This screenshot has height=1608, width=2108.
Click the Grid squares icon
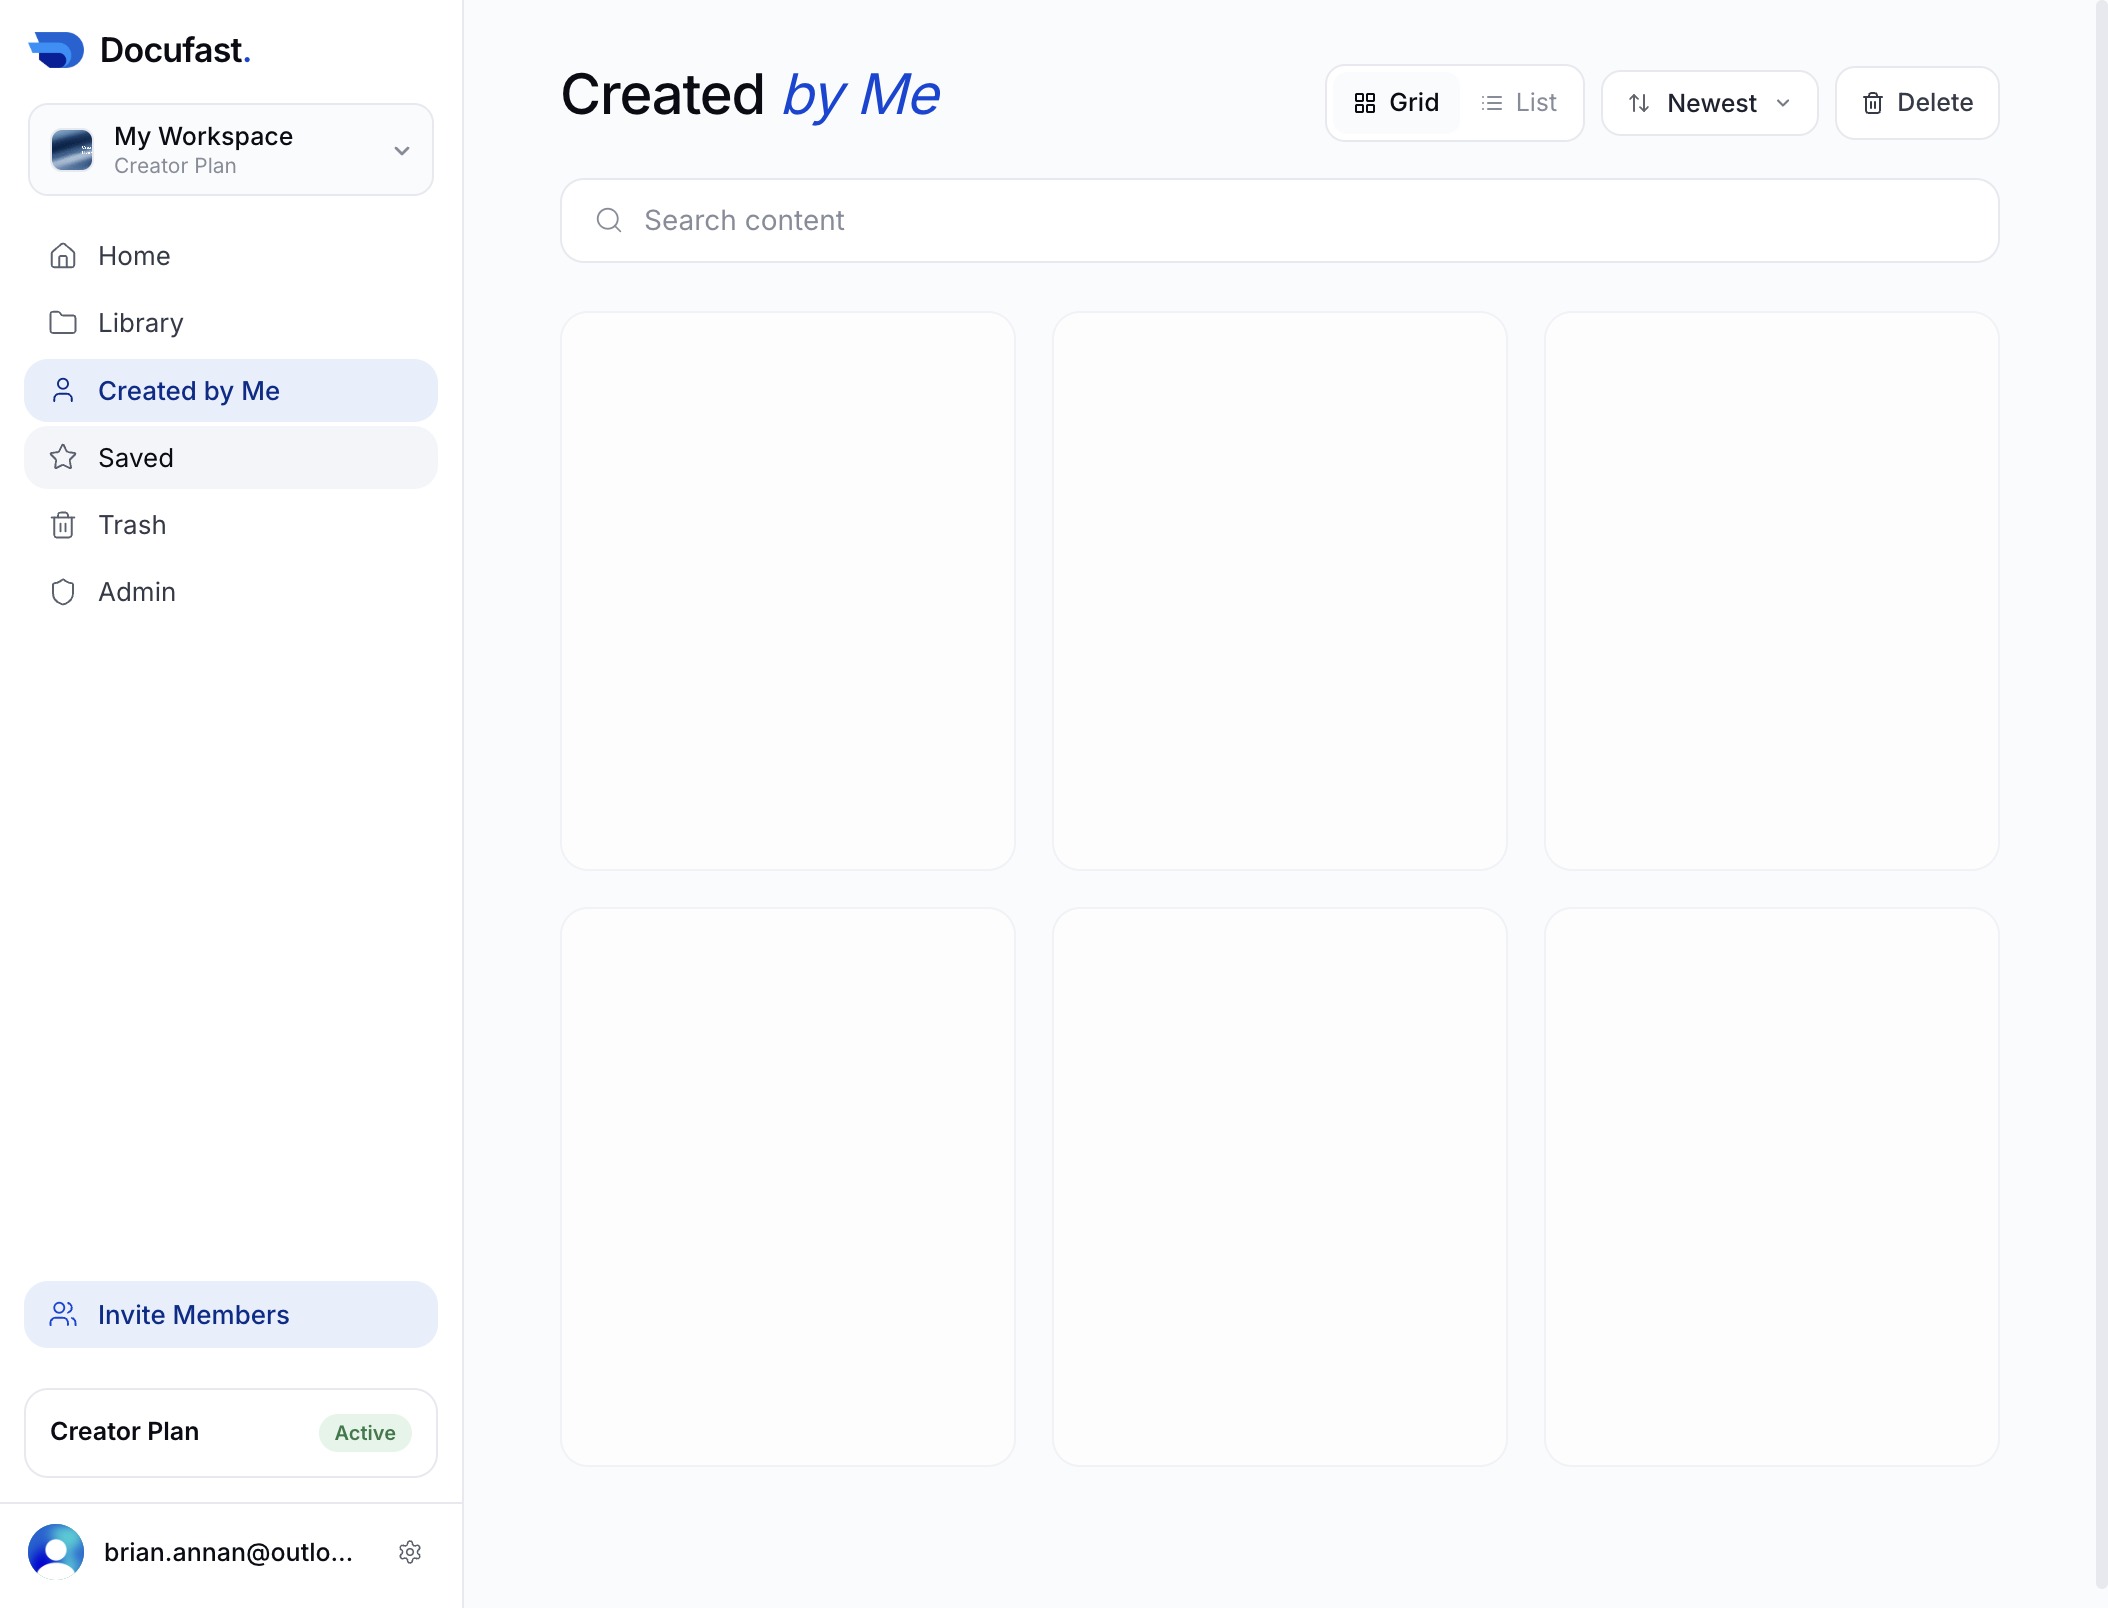[1364, 103]
